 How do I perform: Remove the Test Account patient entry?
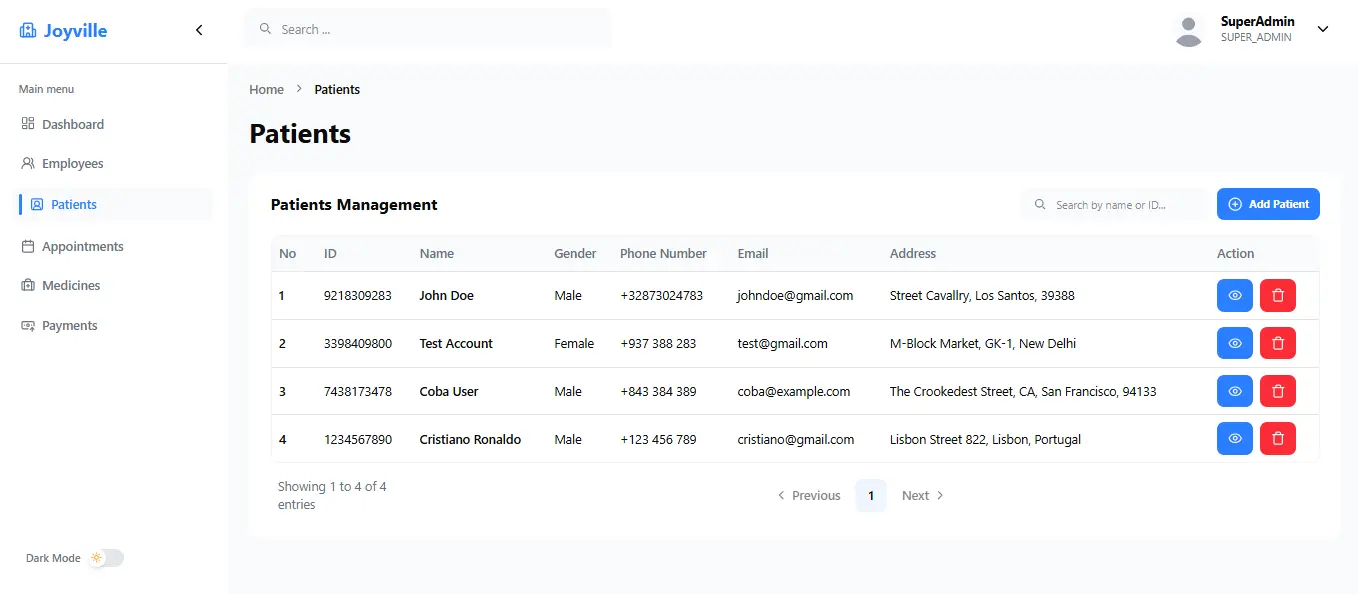point(1277,343)
